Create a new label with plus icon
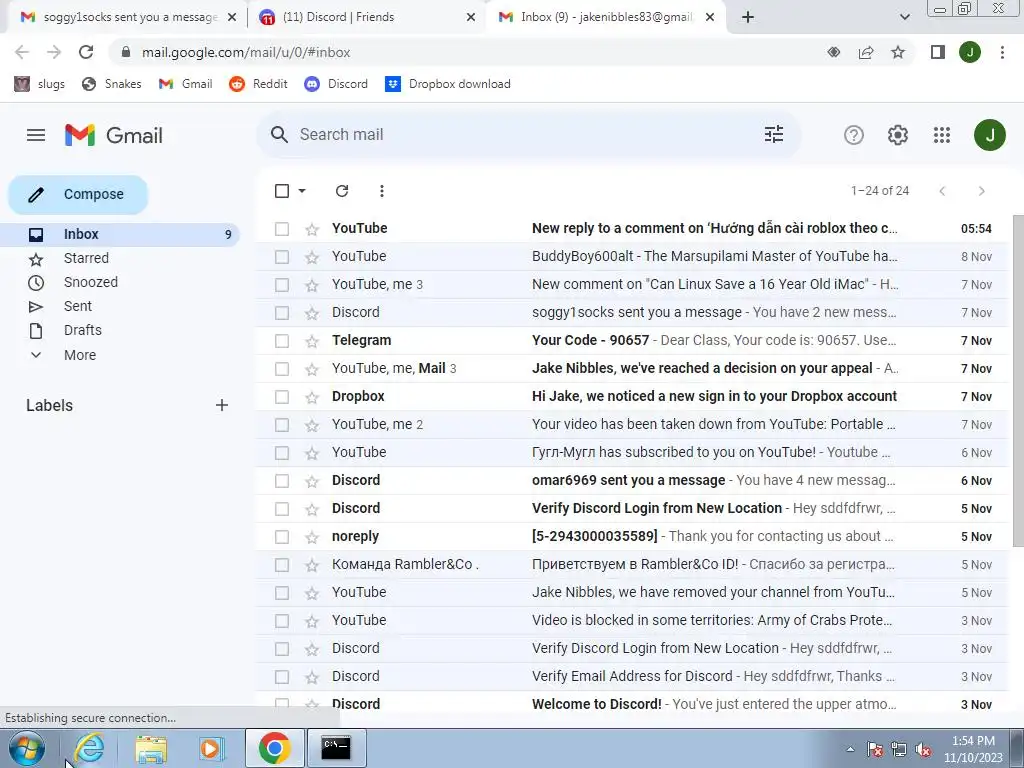This screenshot has height=768, width=1024. tap(222, 405)
